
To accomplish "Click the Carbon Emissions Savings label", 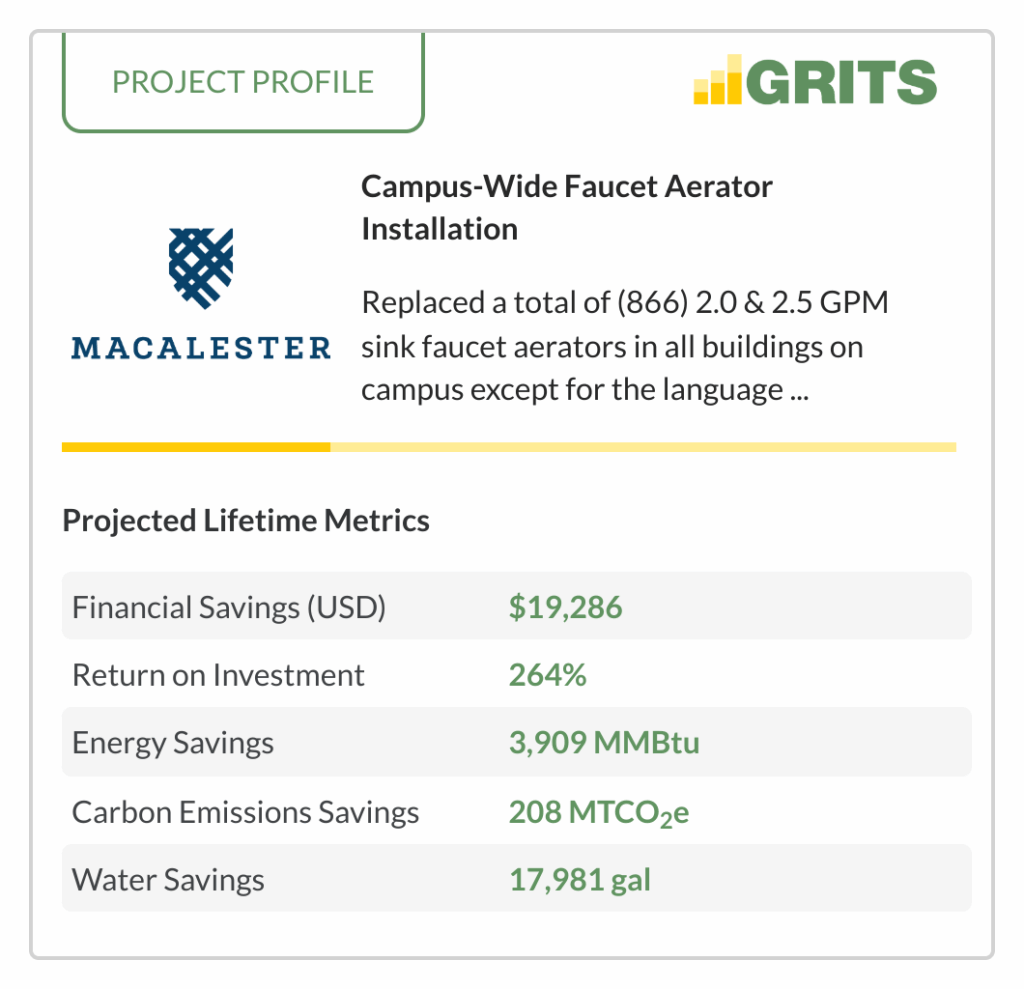I will (x=246, y=813).
